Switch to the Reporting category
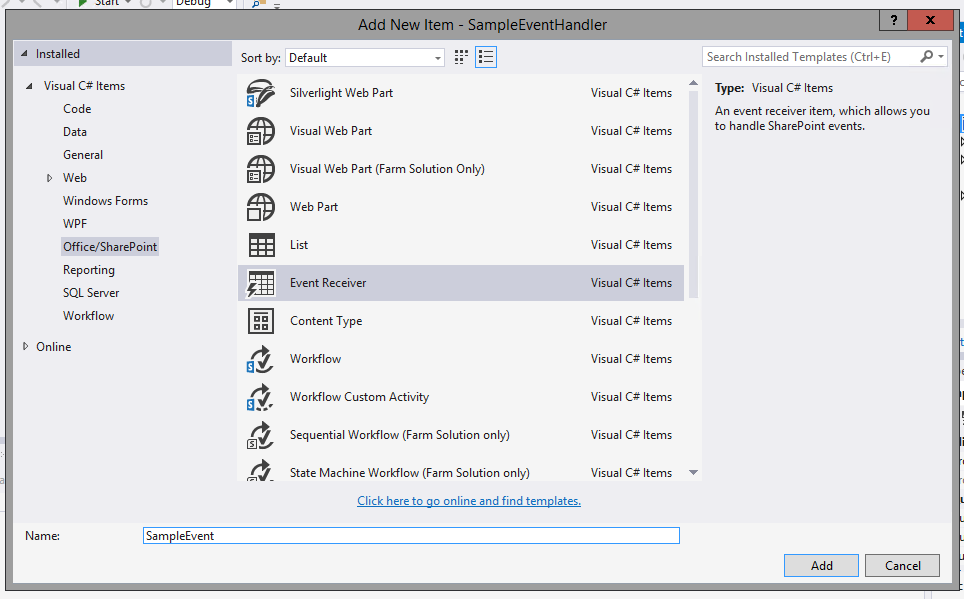Viewport: 964px width, 599px height. [x=88, y=269]
